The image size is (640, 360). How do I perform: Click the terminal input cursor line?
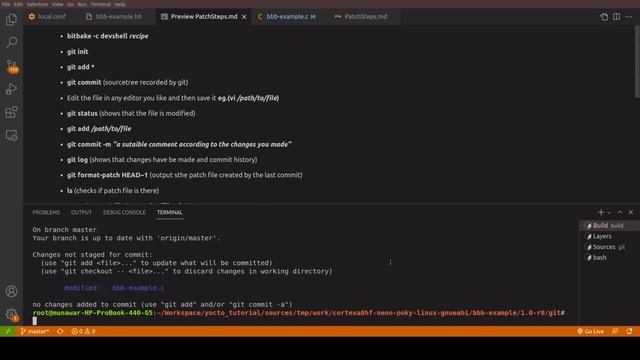(35, 321)
